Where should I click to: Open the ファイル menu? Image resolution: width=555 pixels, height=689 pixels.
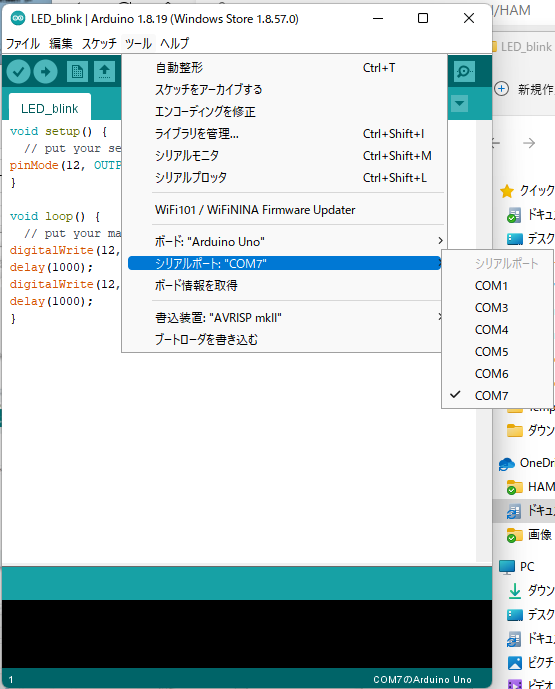coord(23,43)
